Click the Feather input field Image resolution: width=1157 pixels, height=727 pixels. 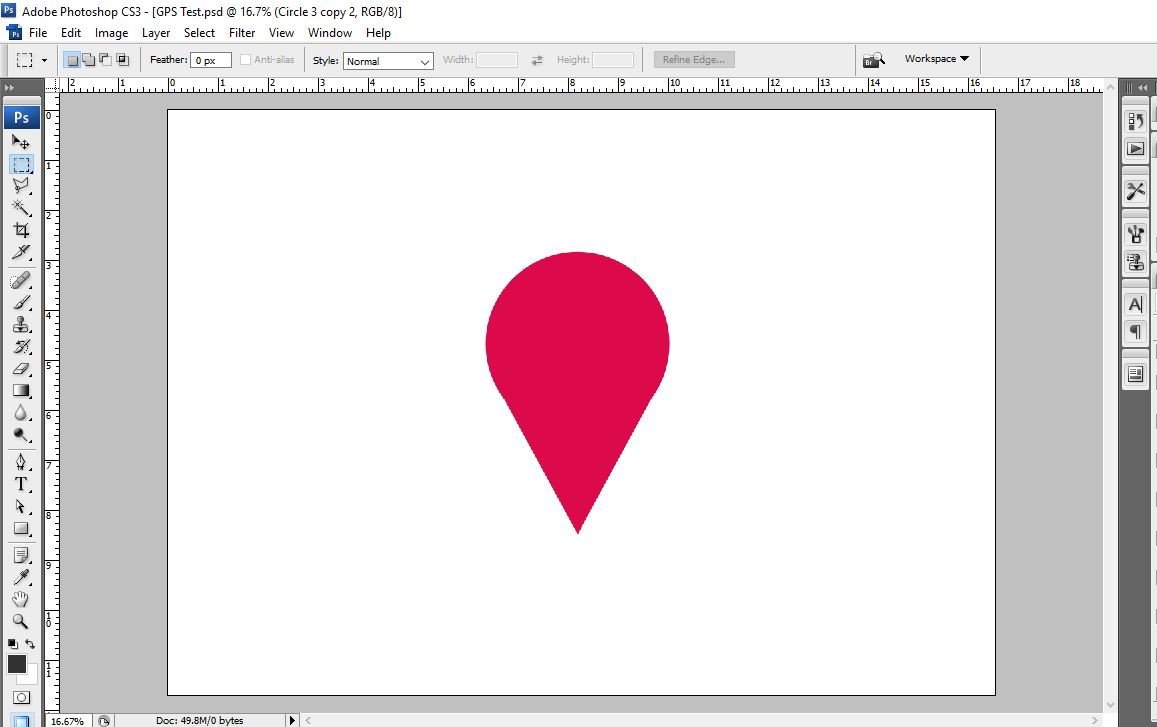click(211, 61)
